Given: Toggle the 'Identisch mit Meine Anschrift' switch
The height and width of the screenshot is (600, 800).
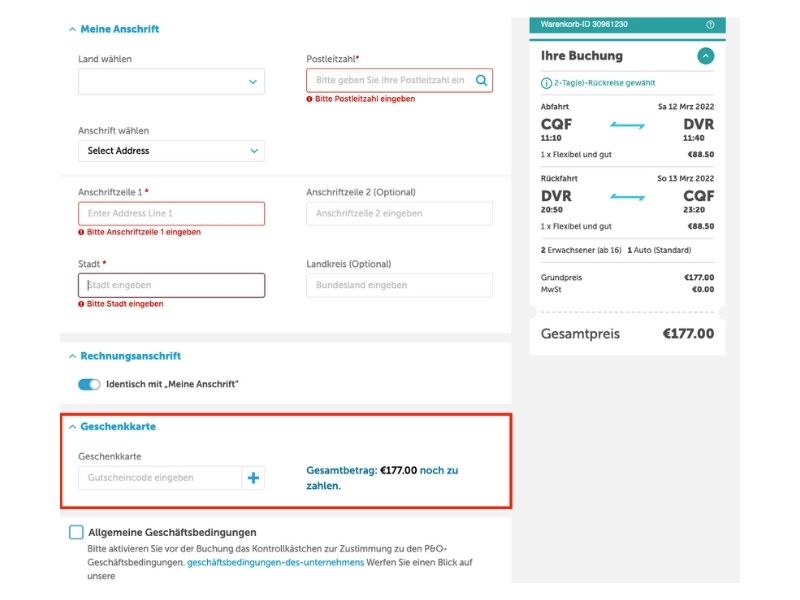Looking at the screenshot, I should [x=89, y=384].
